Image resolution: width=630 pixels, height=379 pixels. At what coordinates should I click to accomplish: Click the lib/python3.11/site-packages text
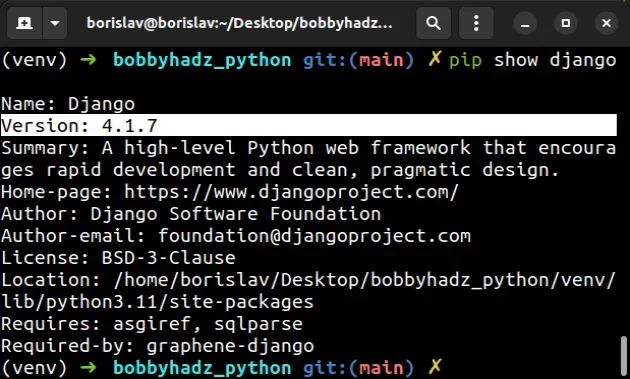click(x=157, y=302)
